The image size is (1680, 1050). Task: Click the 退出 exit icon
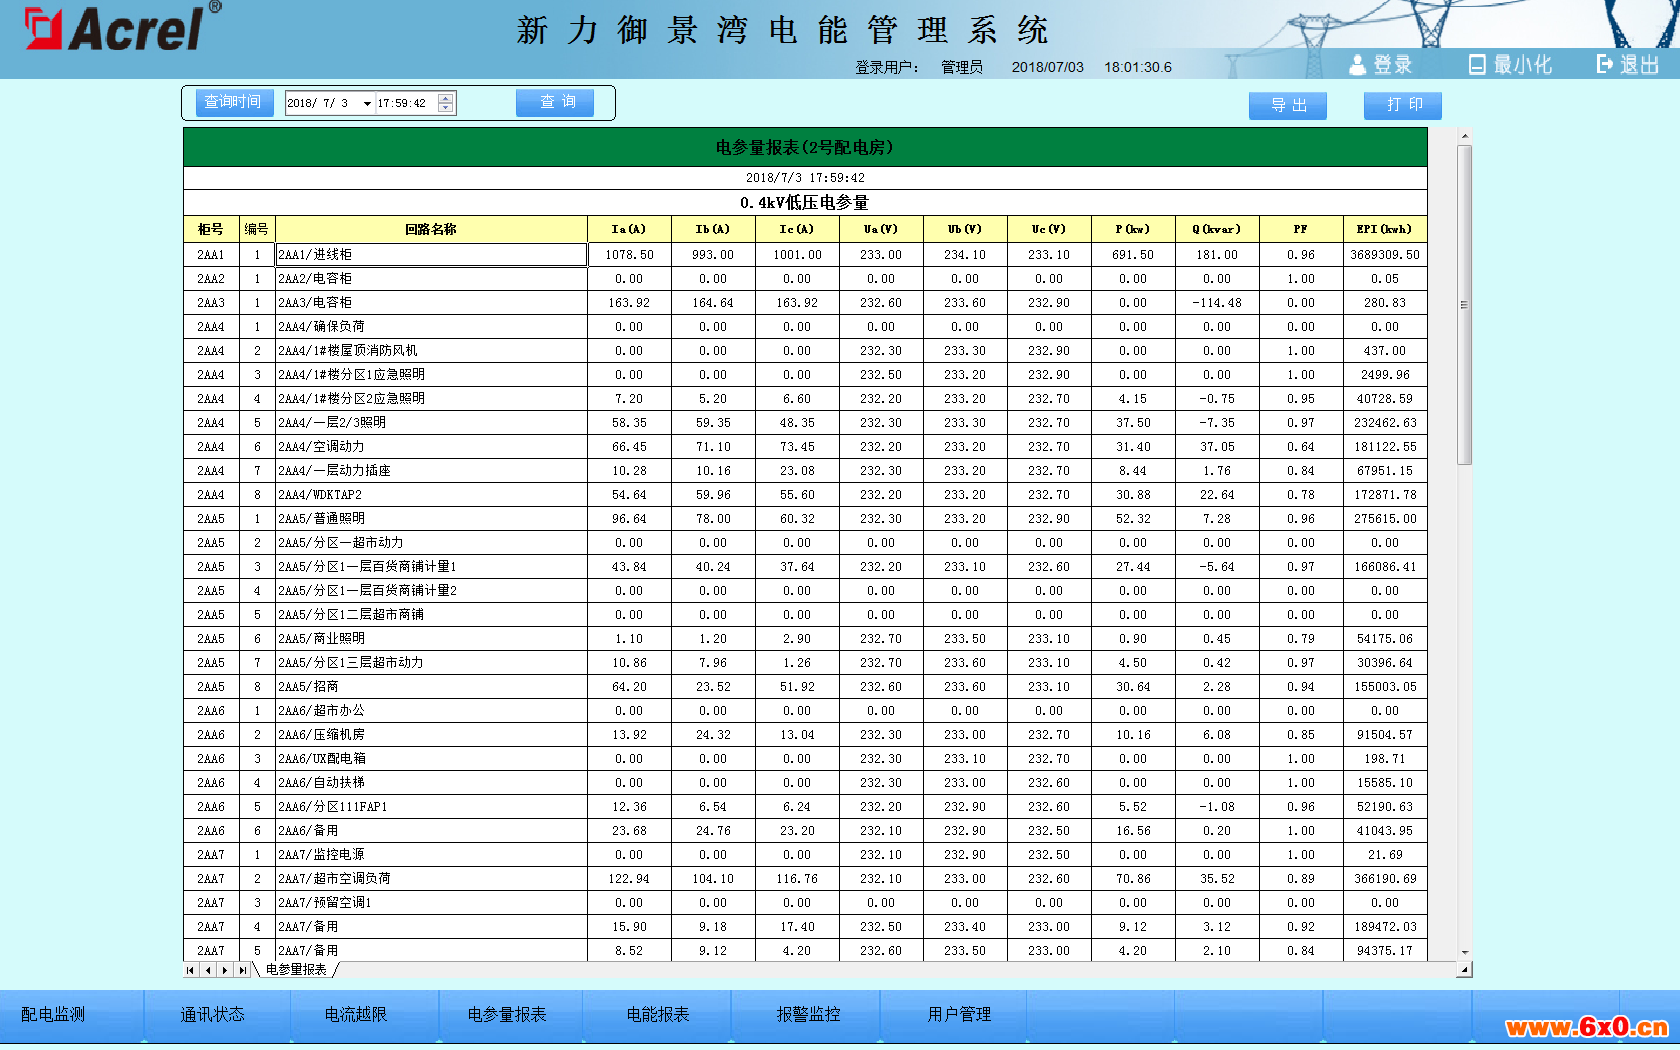click(1604, 64)
